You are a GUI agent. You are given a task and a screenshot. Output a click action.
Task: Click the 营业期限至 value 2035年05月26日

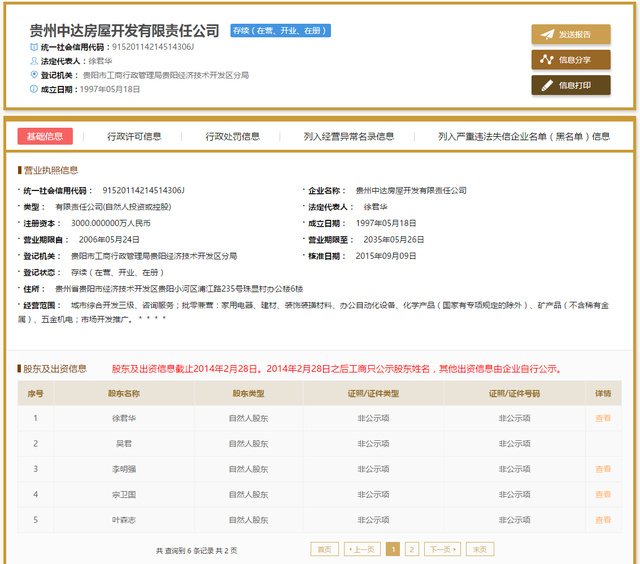[x=393, y=240]
